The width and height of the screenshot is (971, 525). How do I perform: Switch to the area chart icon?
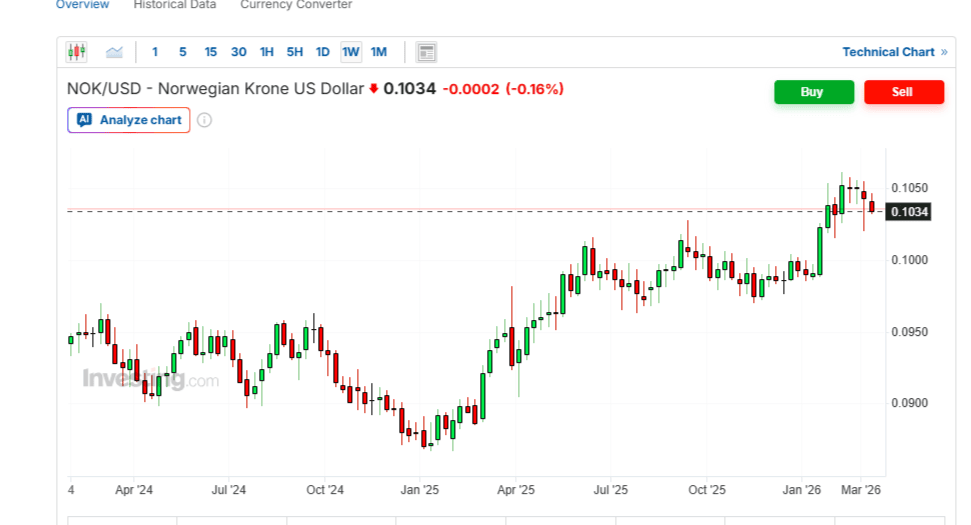pyautogui.click(x=114, y=52)
